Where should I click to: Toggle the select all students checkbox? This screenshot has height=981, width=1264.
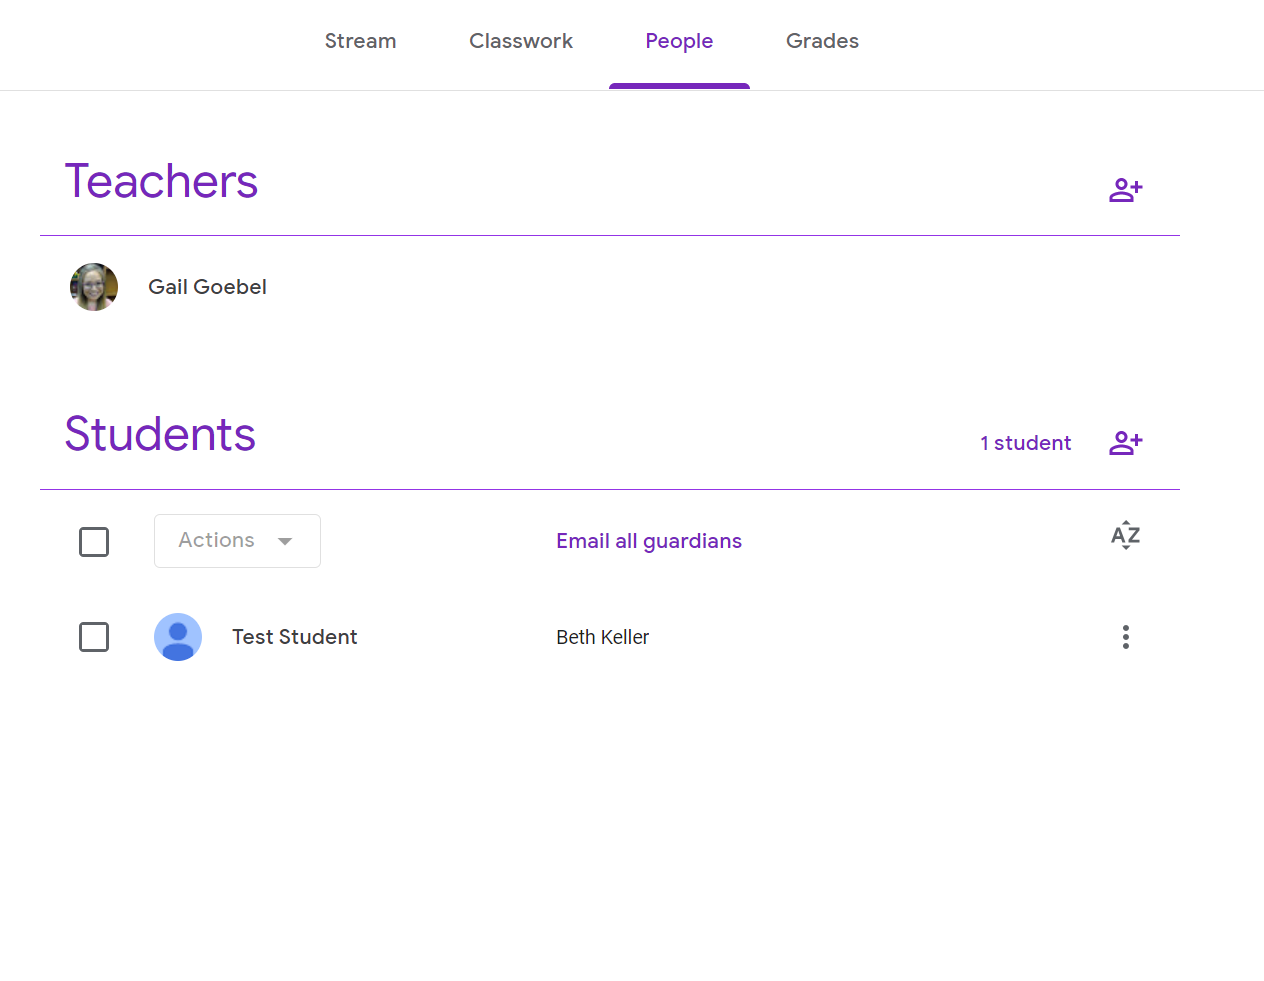coord(94,542)
